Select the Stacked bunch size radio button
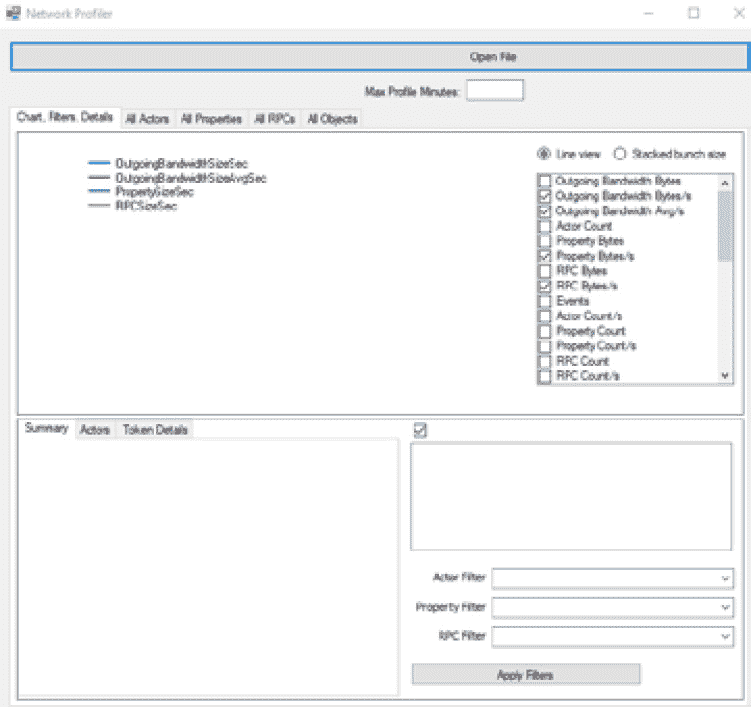 [x=620, y=154]
